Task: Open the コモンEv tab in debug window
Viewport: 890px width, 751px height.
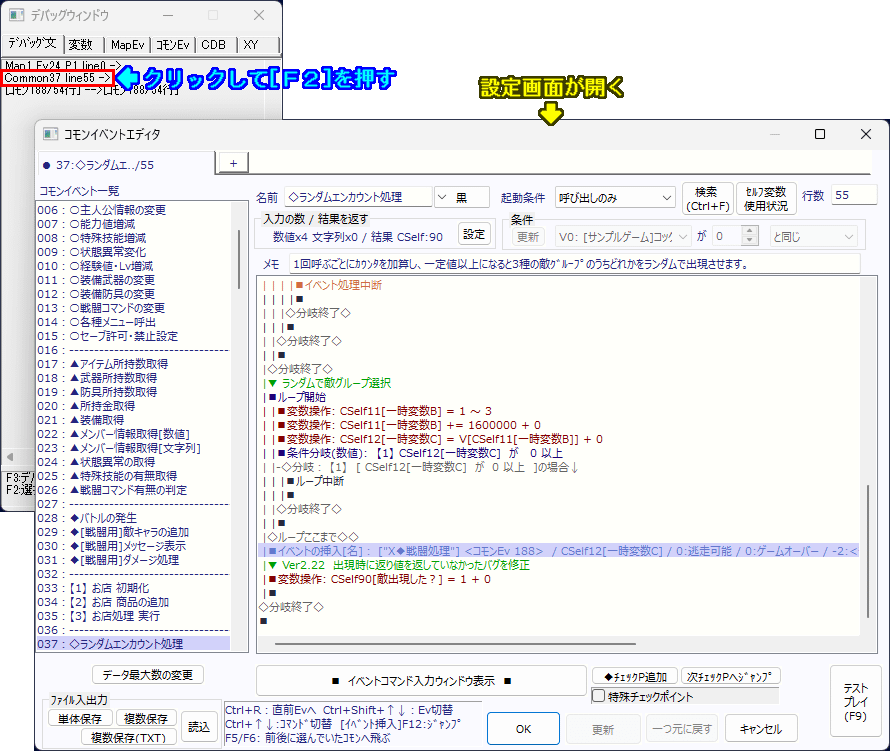Action: click(x=173, y=44)
